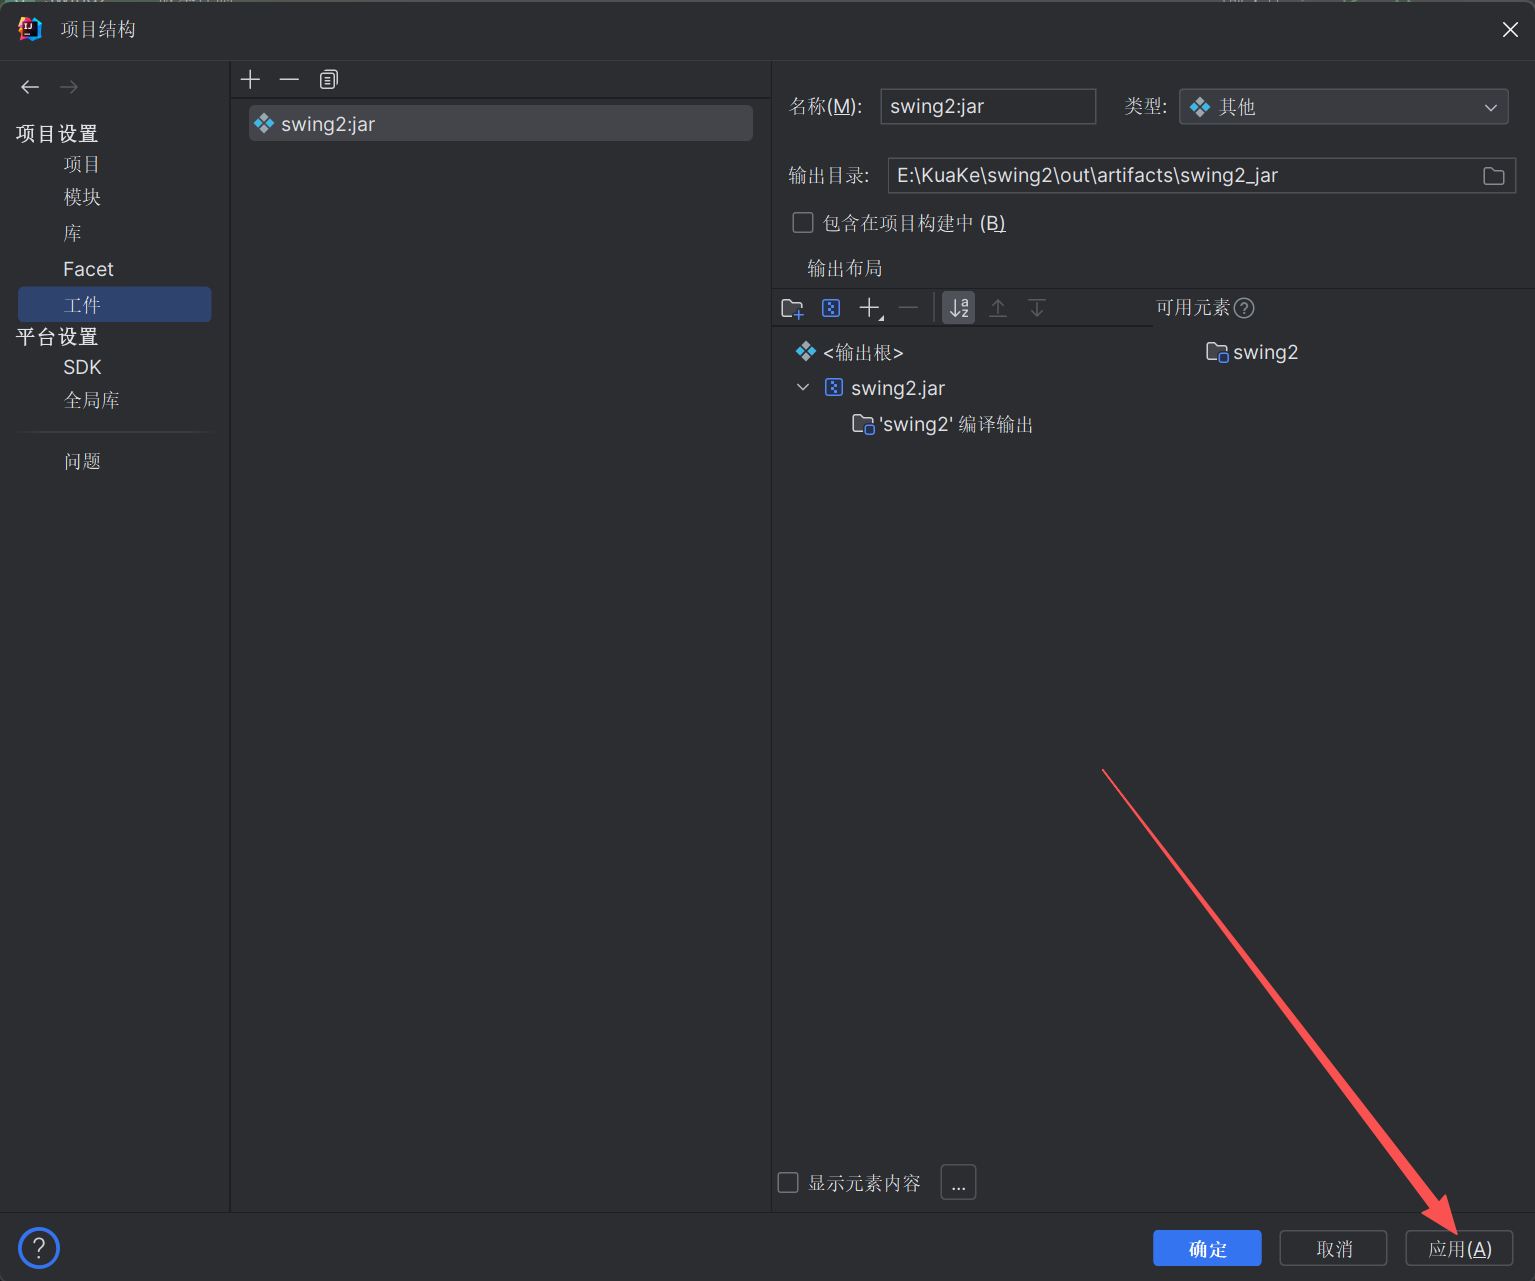Move the selected element up

pyautogui.click(x=997, y=307)
